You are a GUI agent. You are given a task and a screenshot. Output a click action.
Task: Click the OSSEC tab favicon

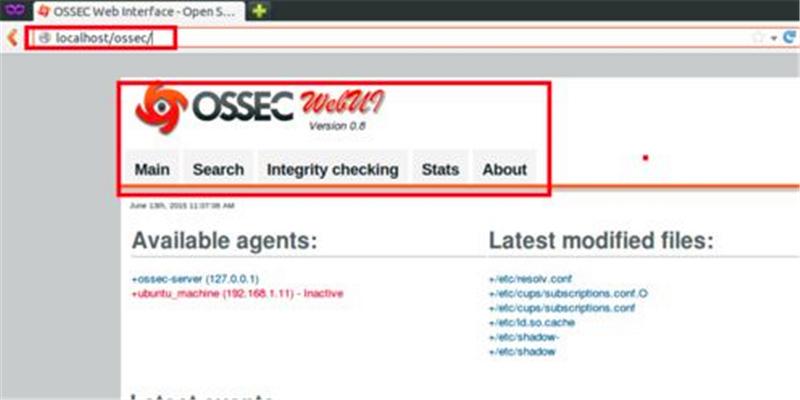(44, 11)
